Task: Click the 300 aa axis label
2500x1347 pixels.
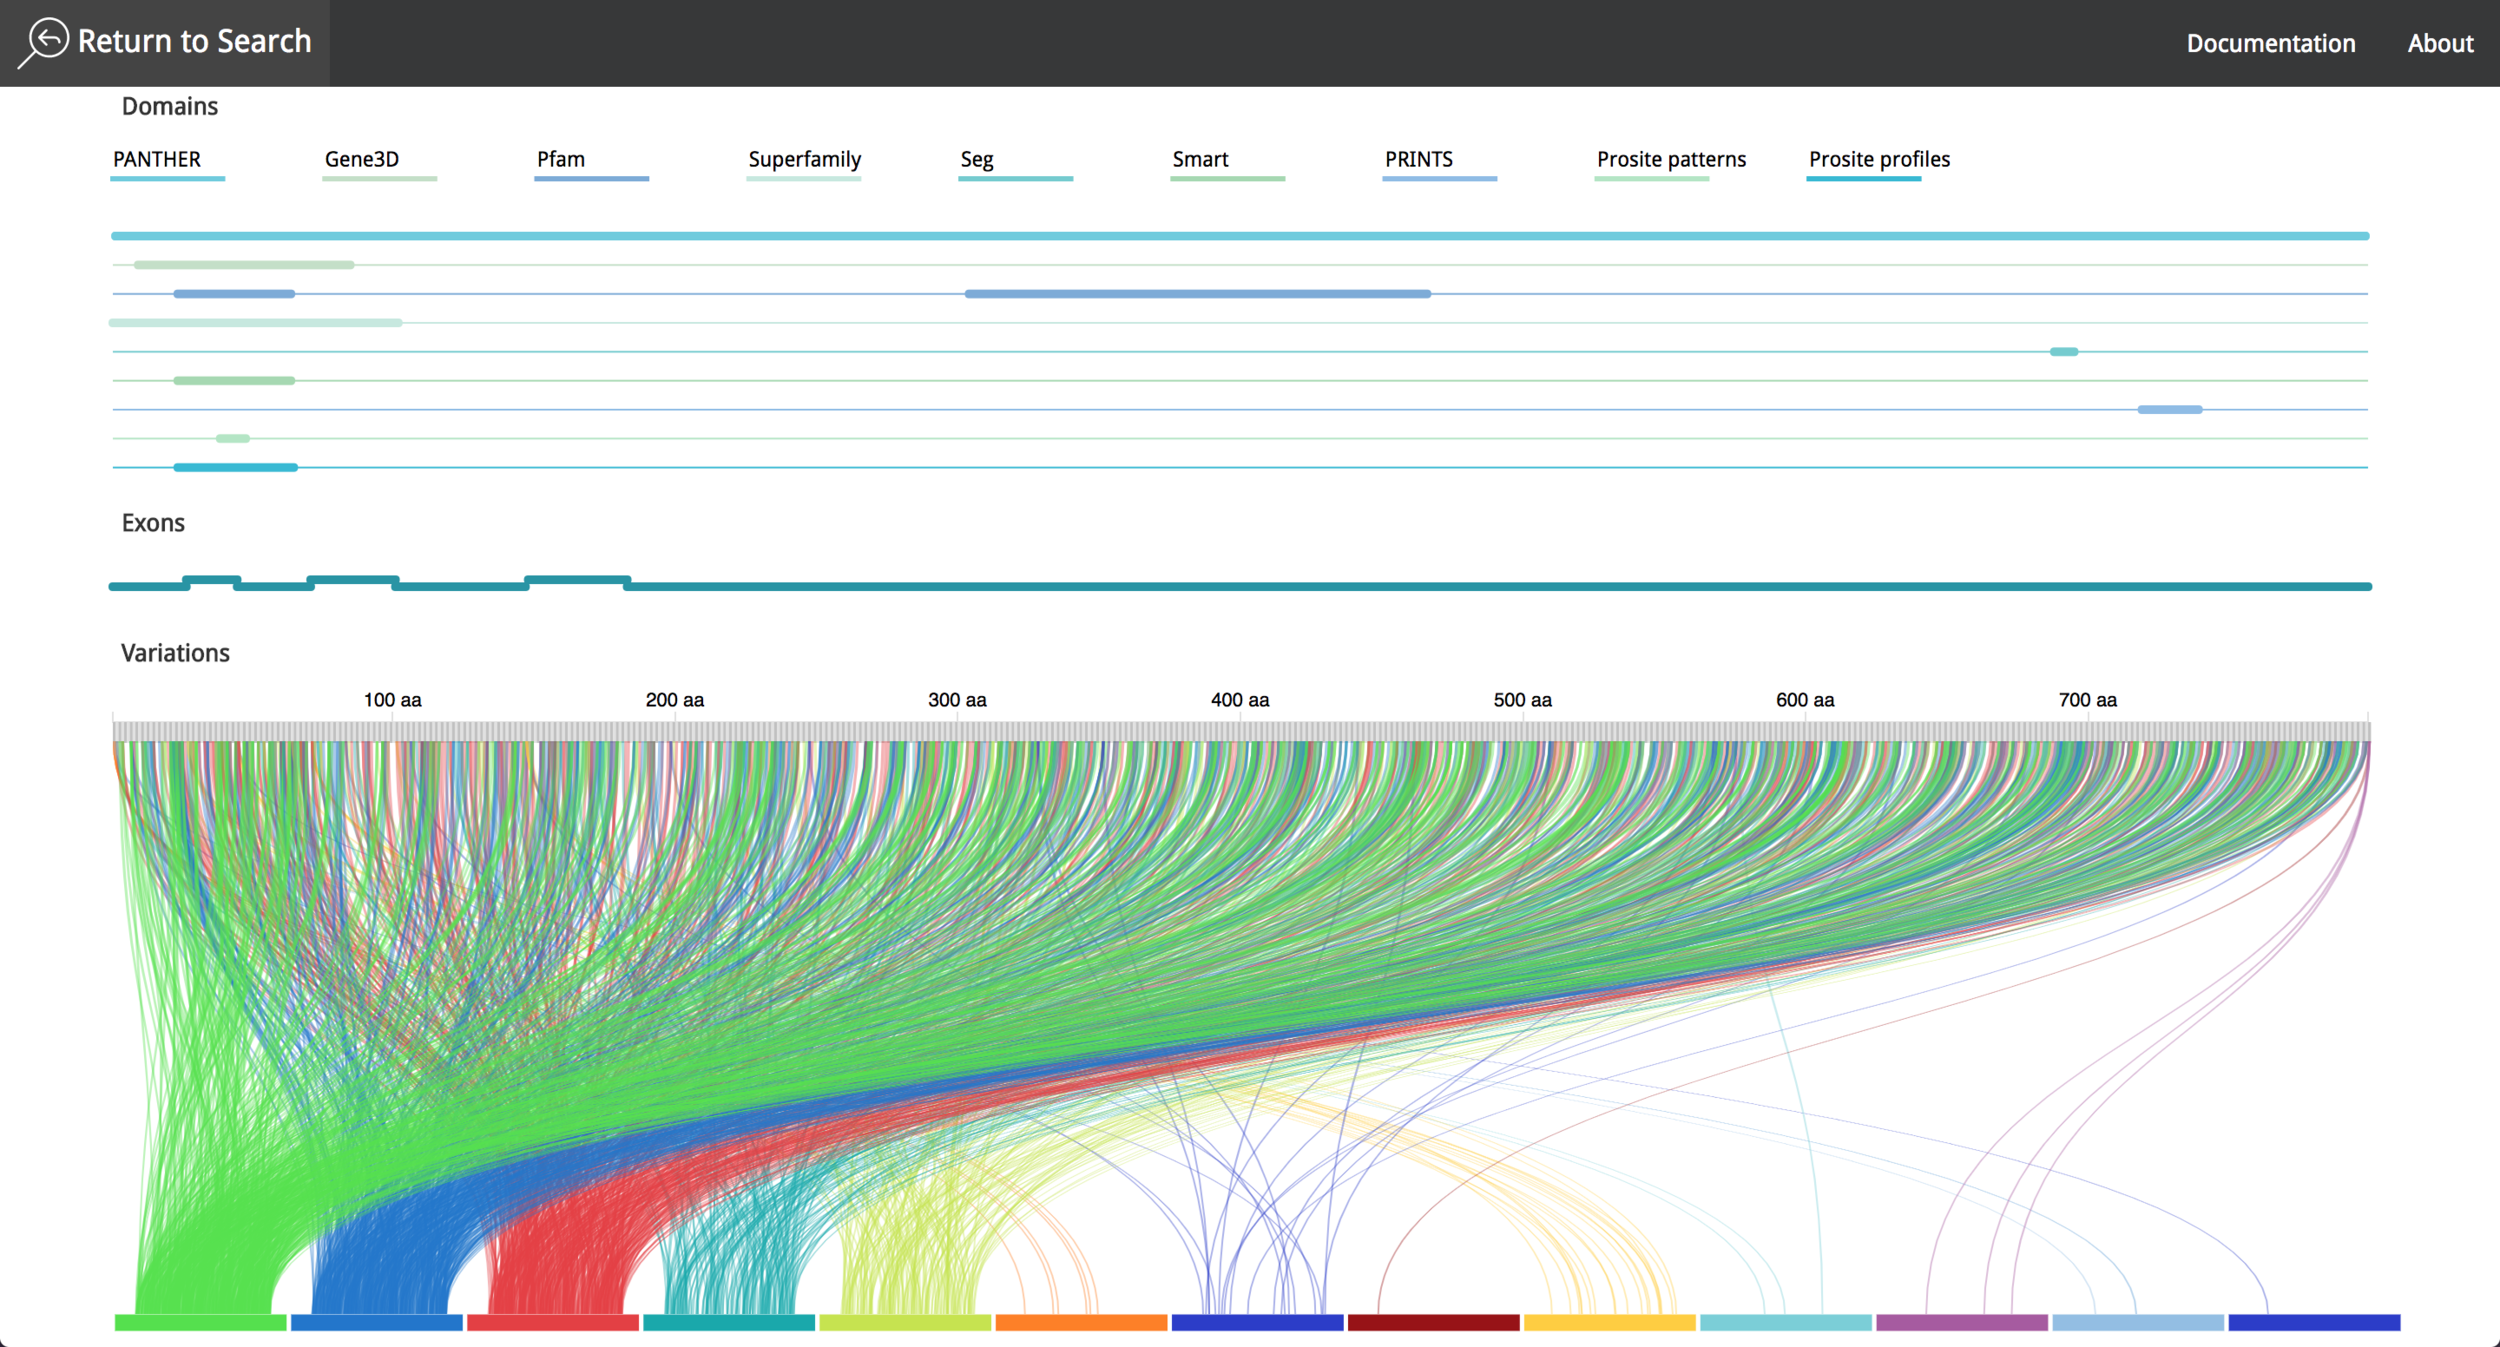Action: (957, 700)
